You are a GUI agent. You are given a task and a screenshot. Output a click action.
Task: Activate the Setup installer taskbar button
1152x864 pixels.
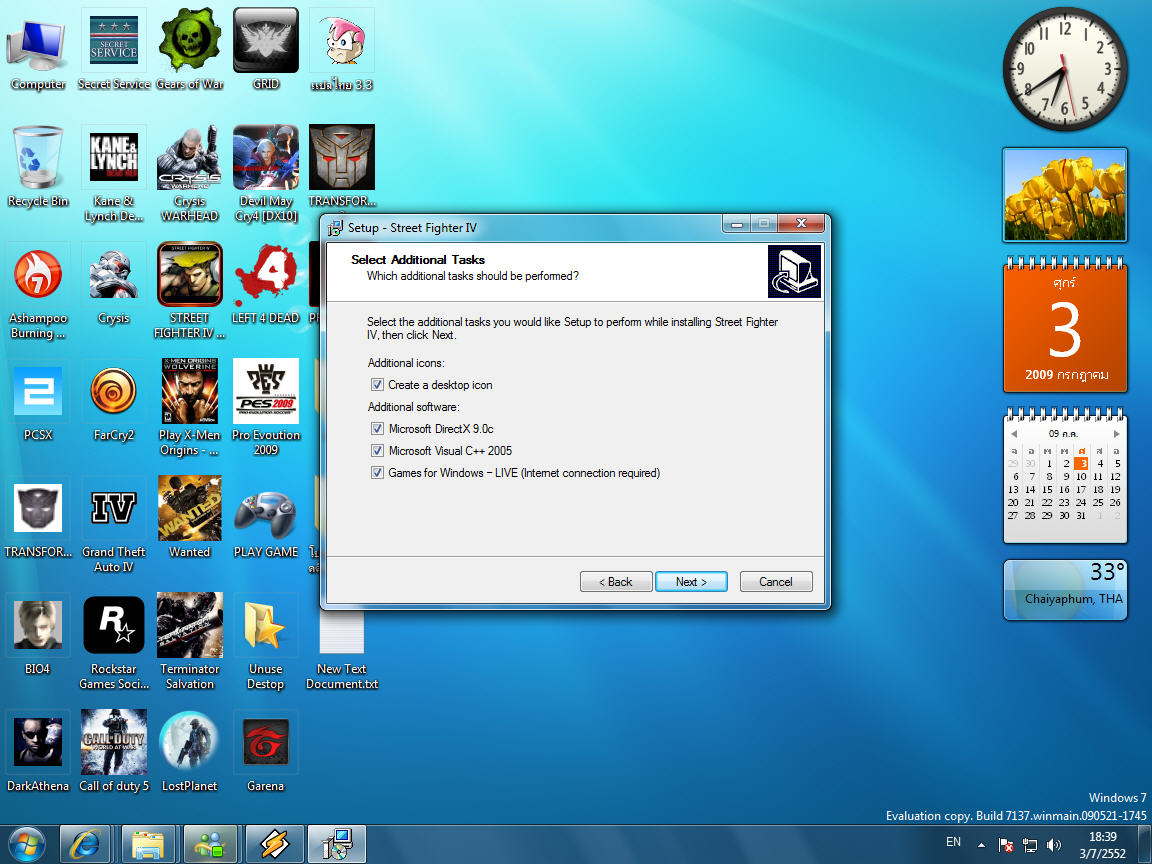pyautogui.click(x=336, y=844)
